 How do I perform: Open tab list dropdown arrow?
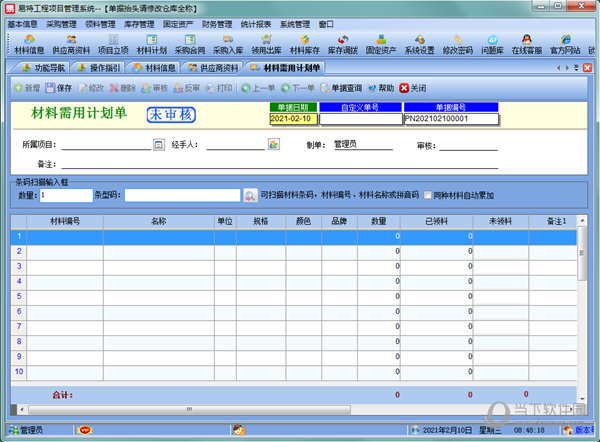pyautogui.click(x=576, y=68)
